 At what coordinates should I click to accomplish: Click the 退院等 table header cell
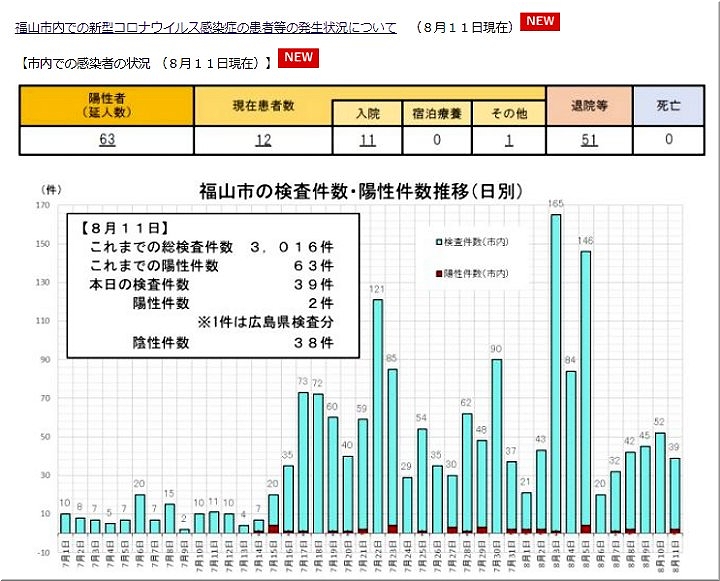(588, 106)
